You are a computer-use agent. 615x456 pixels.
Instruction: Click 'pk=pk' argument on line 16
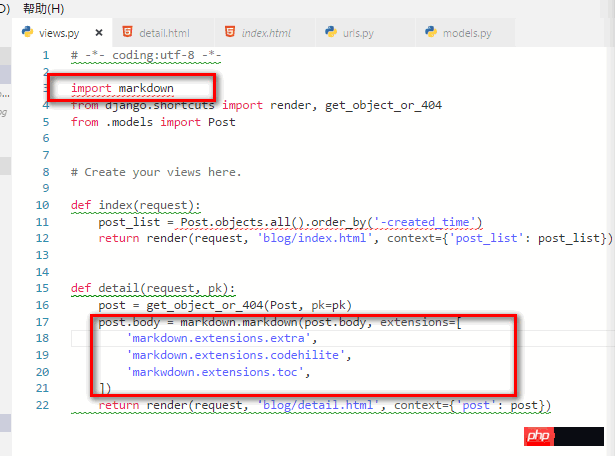pos(328,305)
